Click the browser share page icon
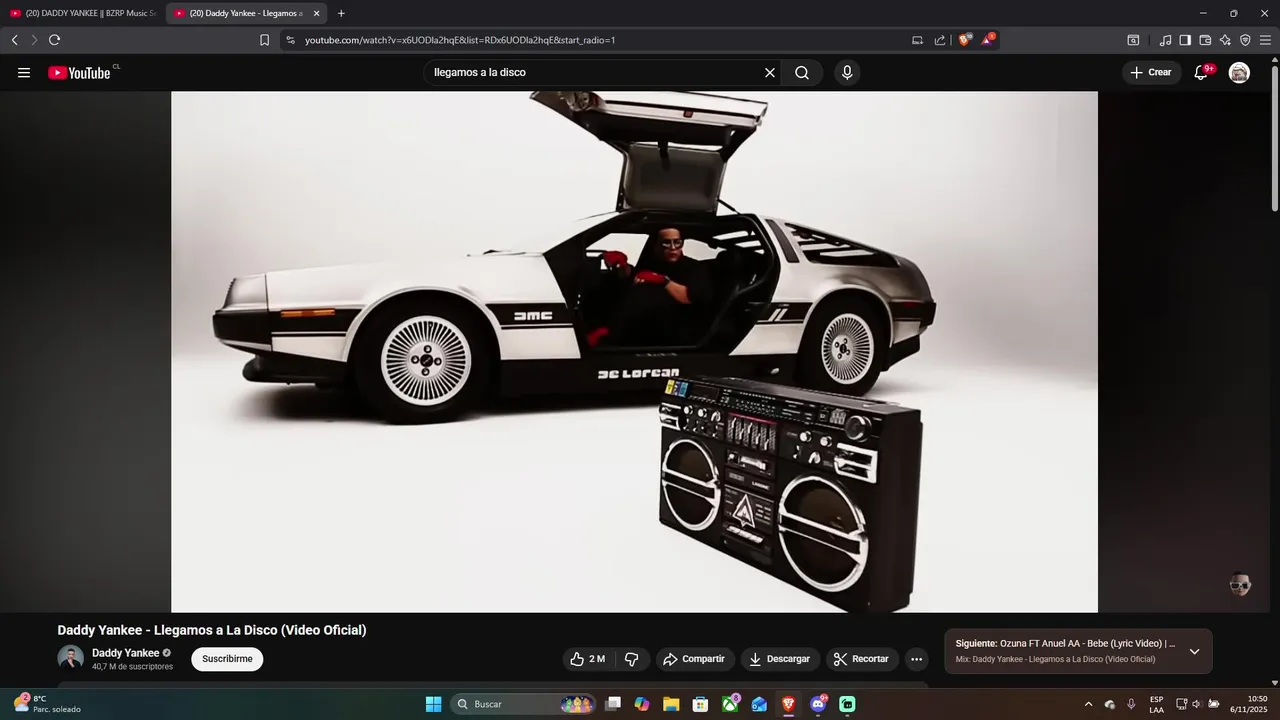1280x720 pixels. click(940, 40)
